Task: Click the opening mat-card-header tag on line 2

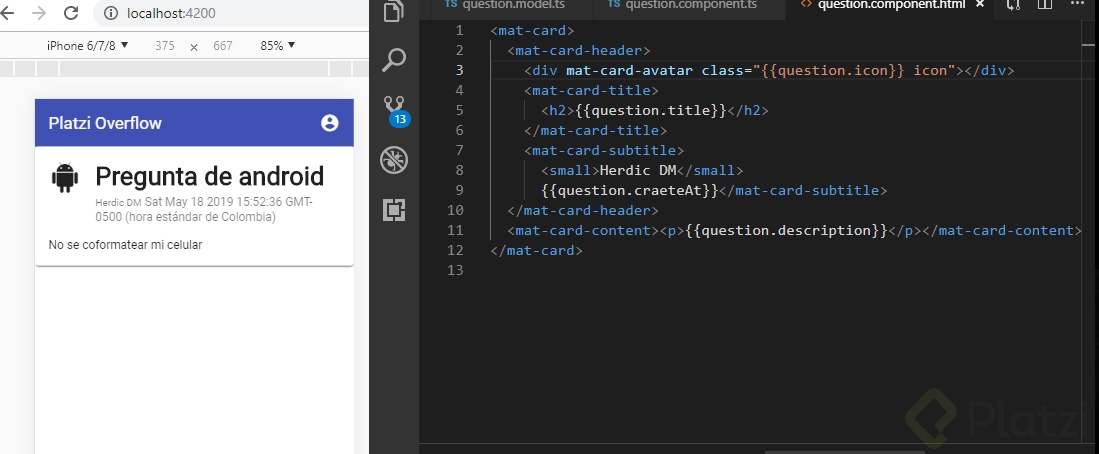Action: tap(579, 50)
